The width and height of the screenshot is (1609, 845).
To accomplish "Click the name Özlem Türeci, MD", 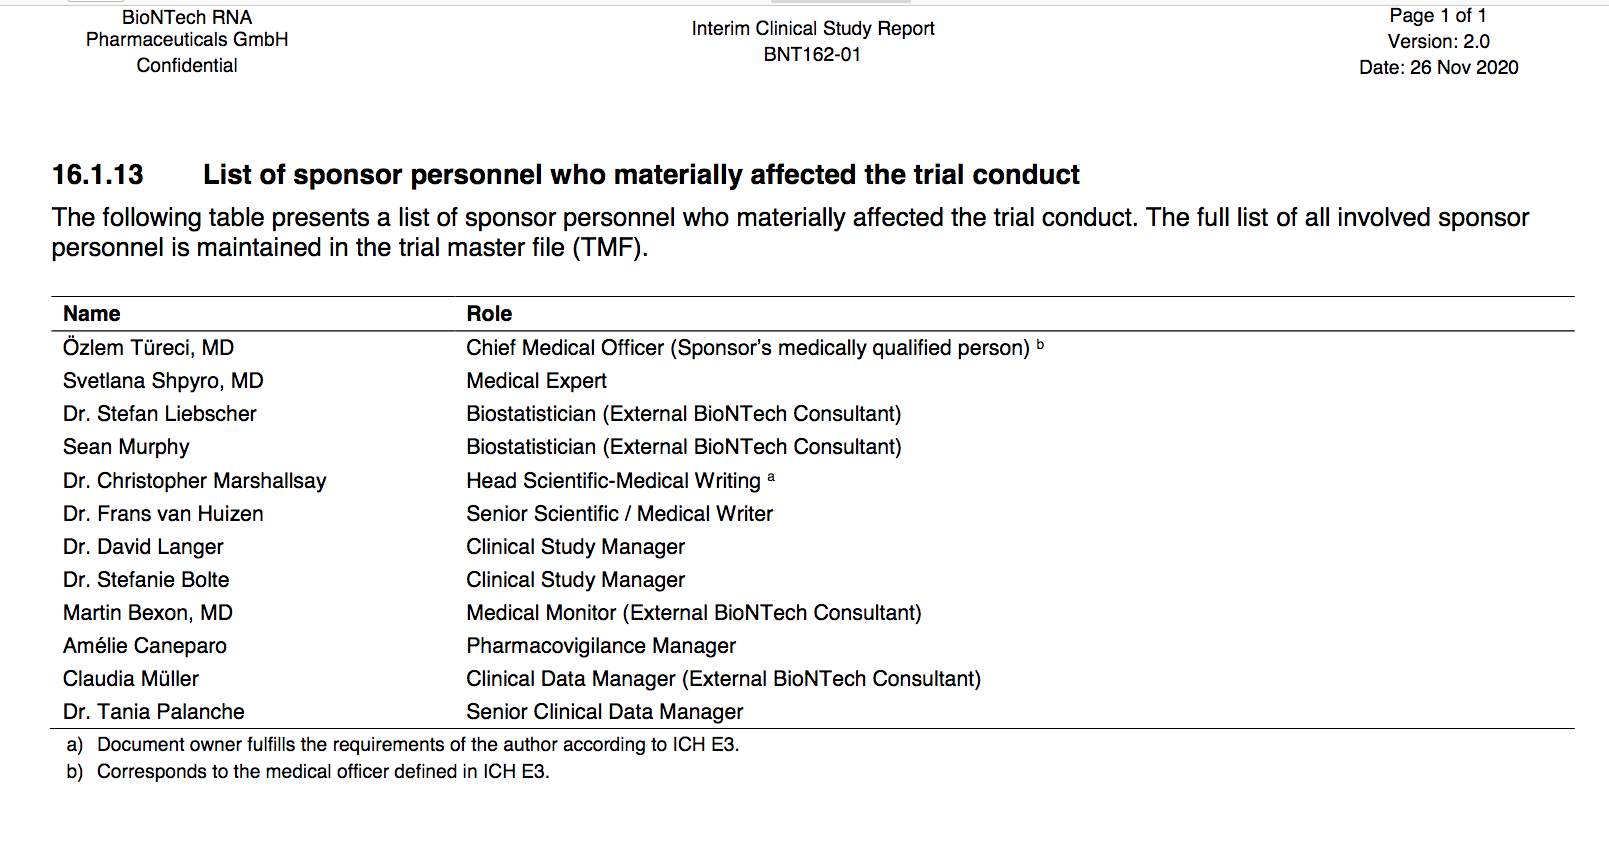I will (x=148, y=348).
